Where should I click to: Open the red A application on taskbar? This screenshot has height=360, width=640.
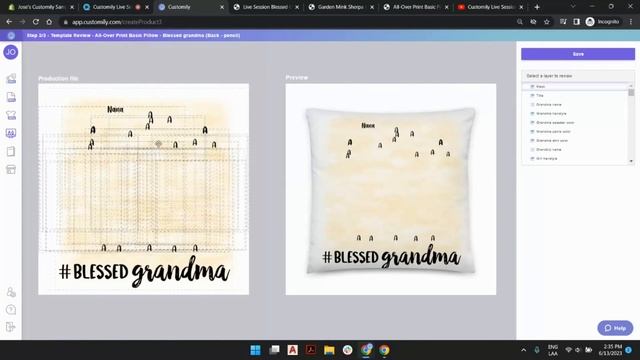292,350
